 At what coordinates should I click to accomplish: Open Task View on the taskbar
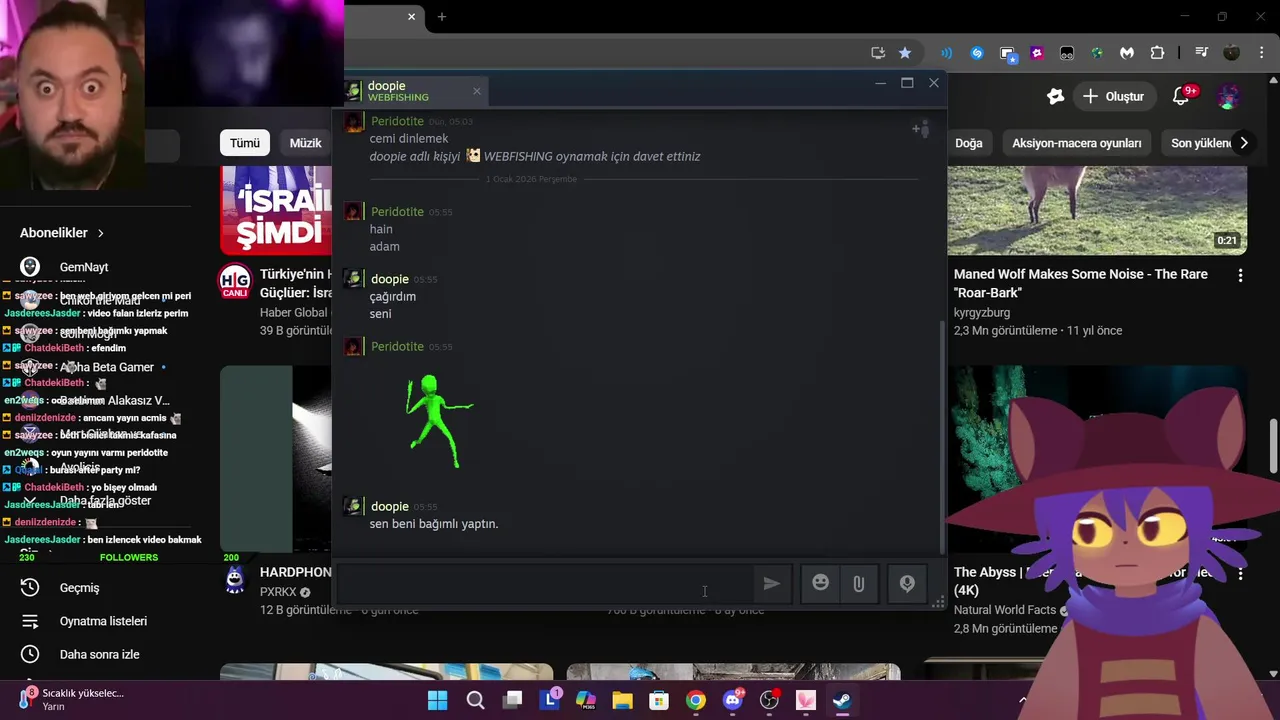pos(513,700)
